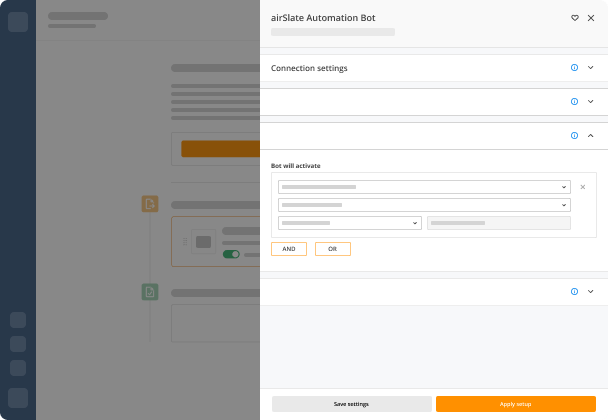Add an OR condition

[333, 249]
